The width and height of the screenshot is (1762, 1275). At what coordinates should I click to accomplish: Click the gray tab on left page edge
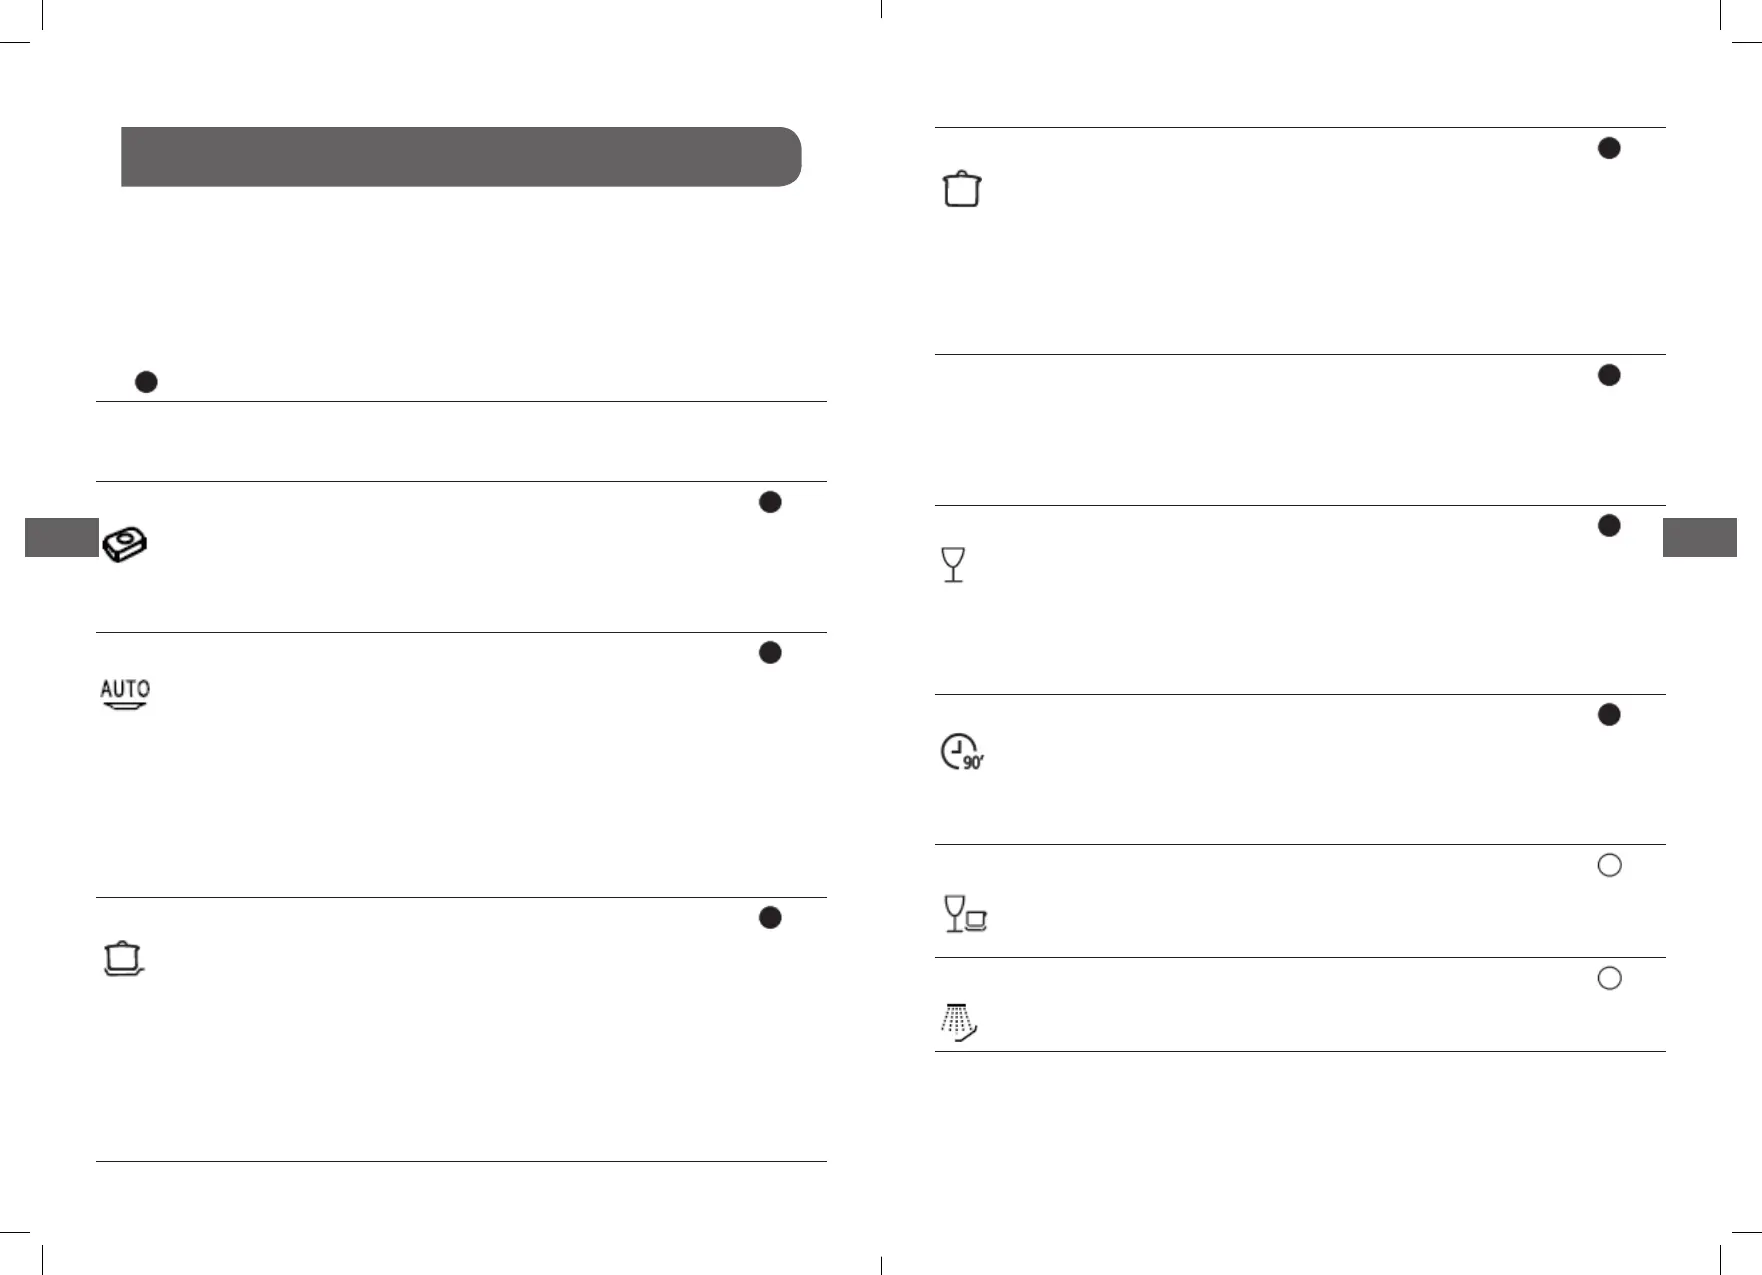coord(61,537)
